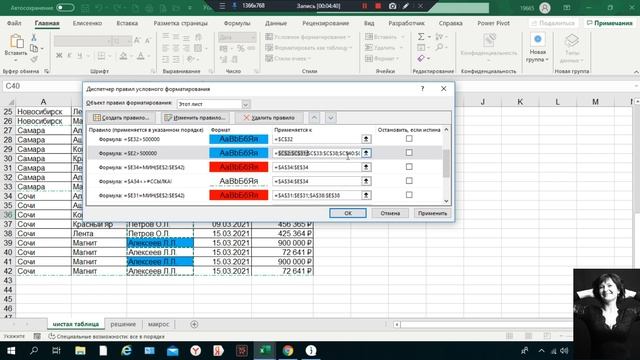Open the Clipboard group dialog launcher

click(47, 71)
